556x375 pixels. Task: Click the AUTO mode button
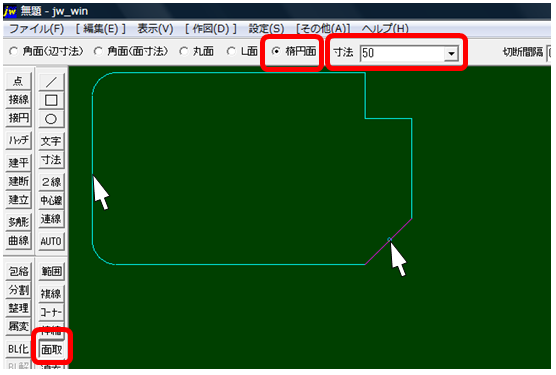pos(51,241)
